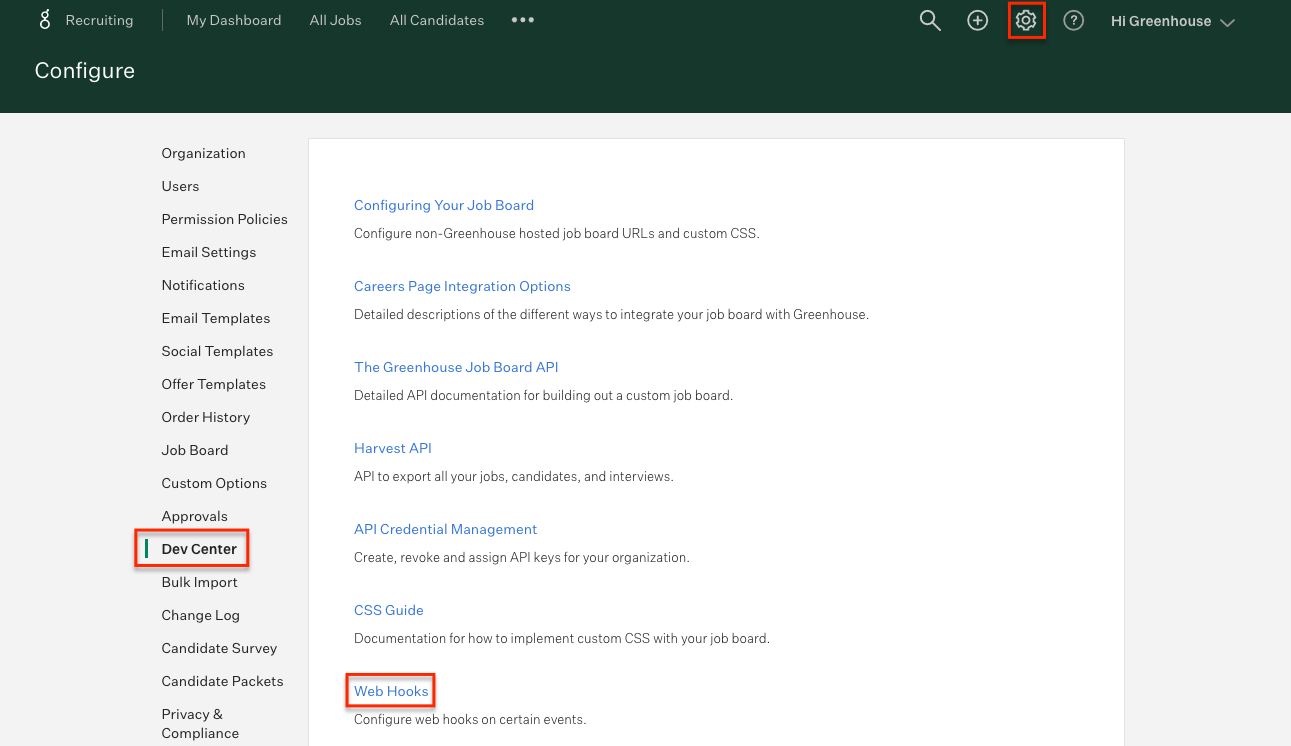Viewport: 1291px width, 746px height.
Task: Open All Candidates in top navigation
Action: pyautogui.click(x=437, y=20)
